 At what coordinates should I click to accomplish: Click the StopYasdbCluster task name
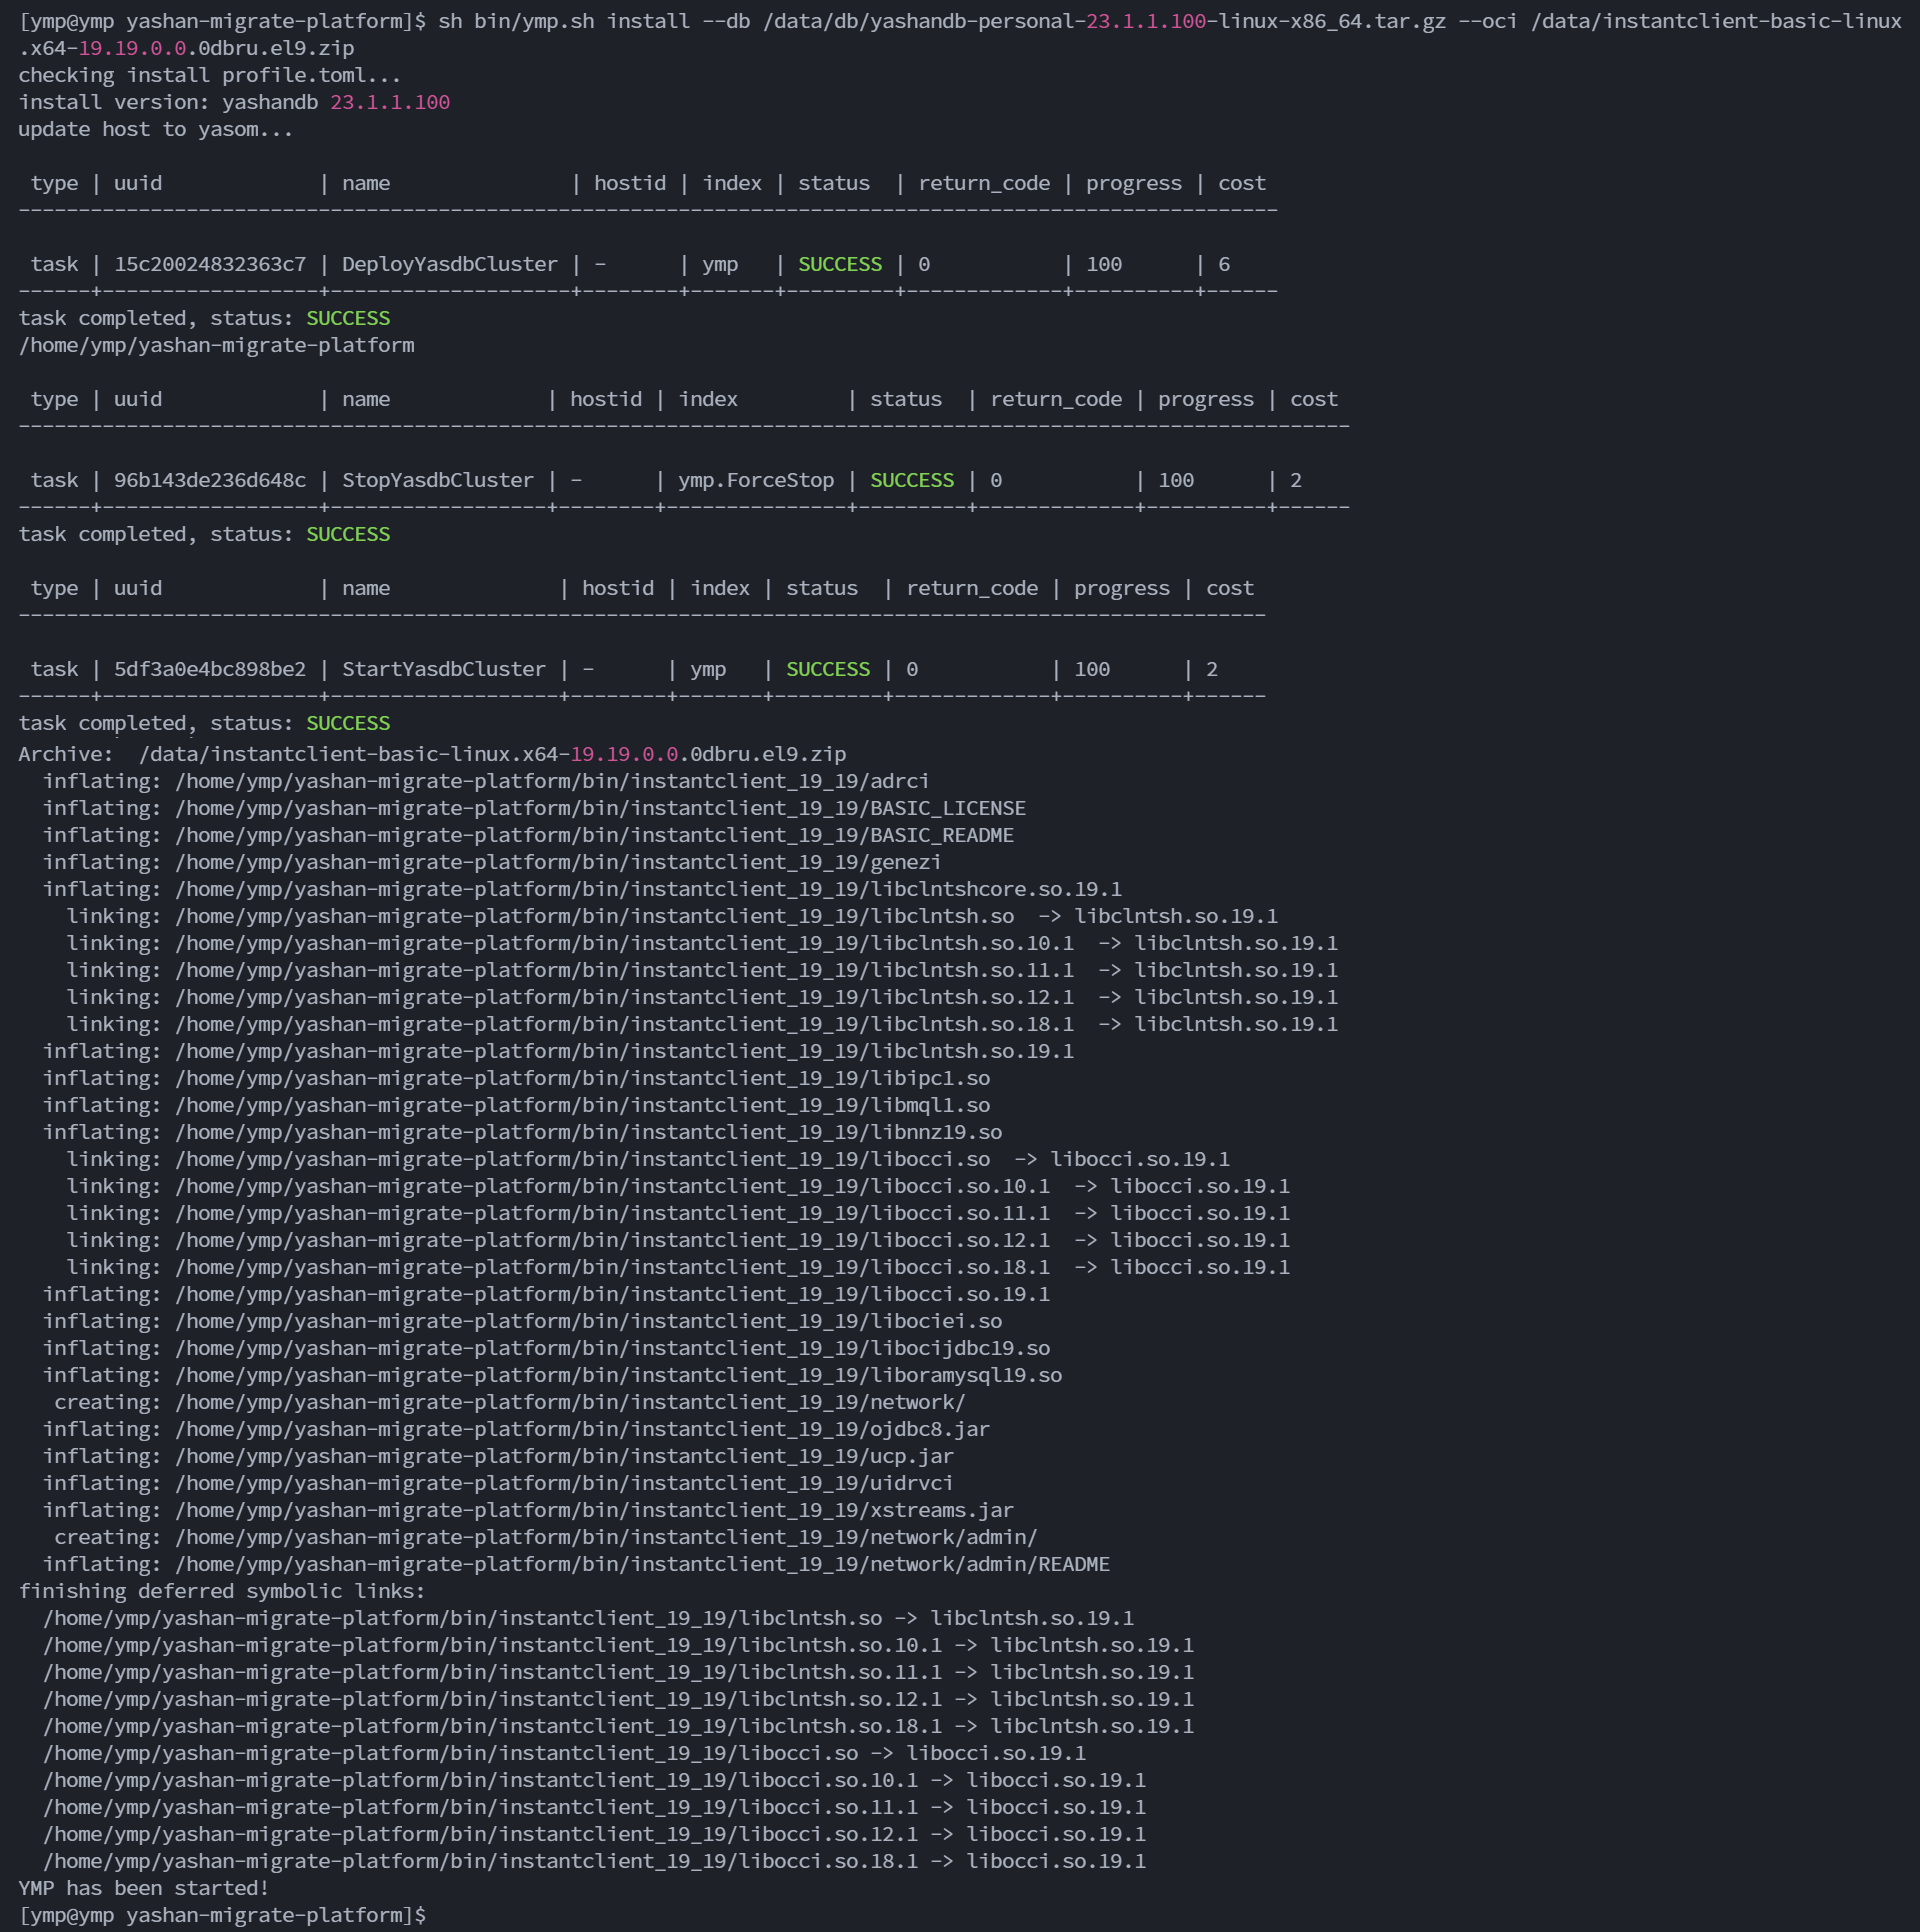(437, 480)
